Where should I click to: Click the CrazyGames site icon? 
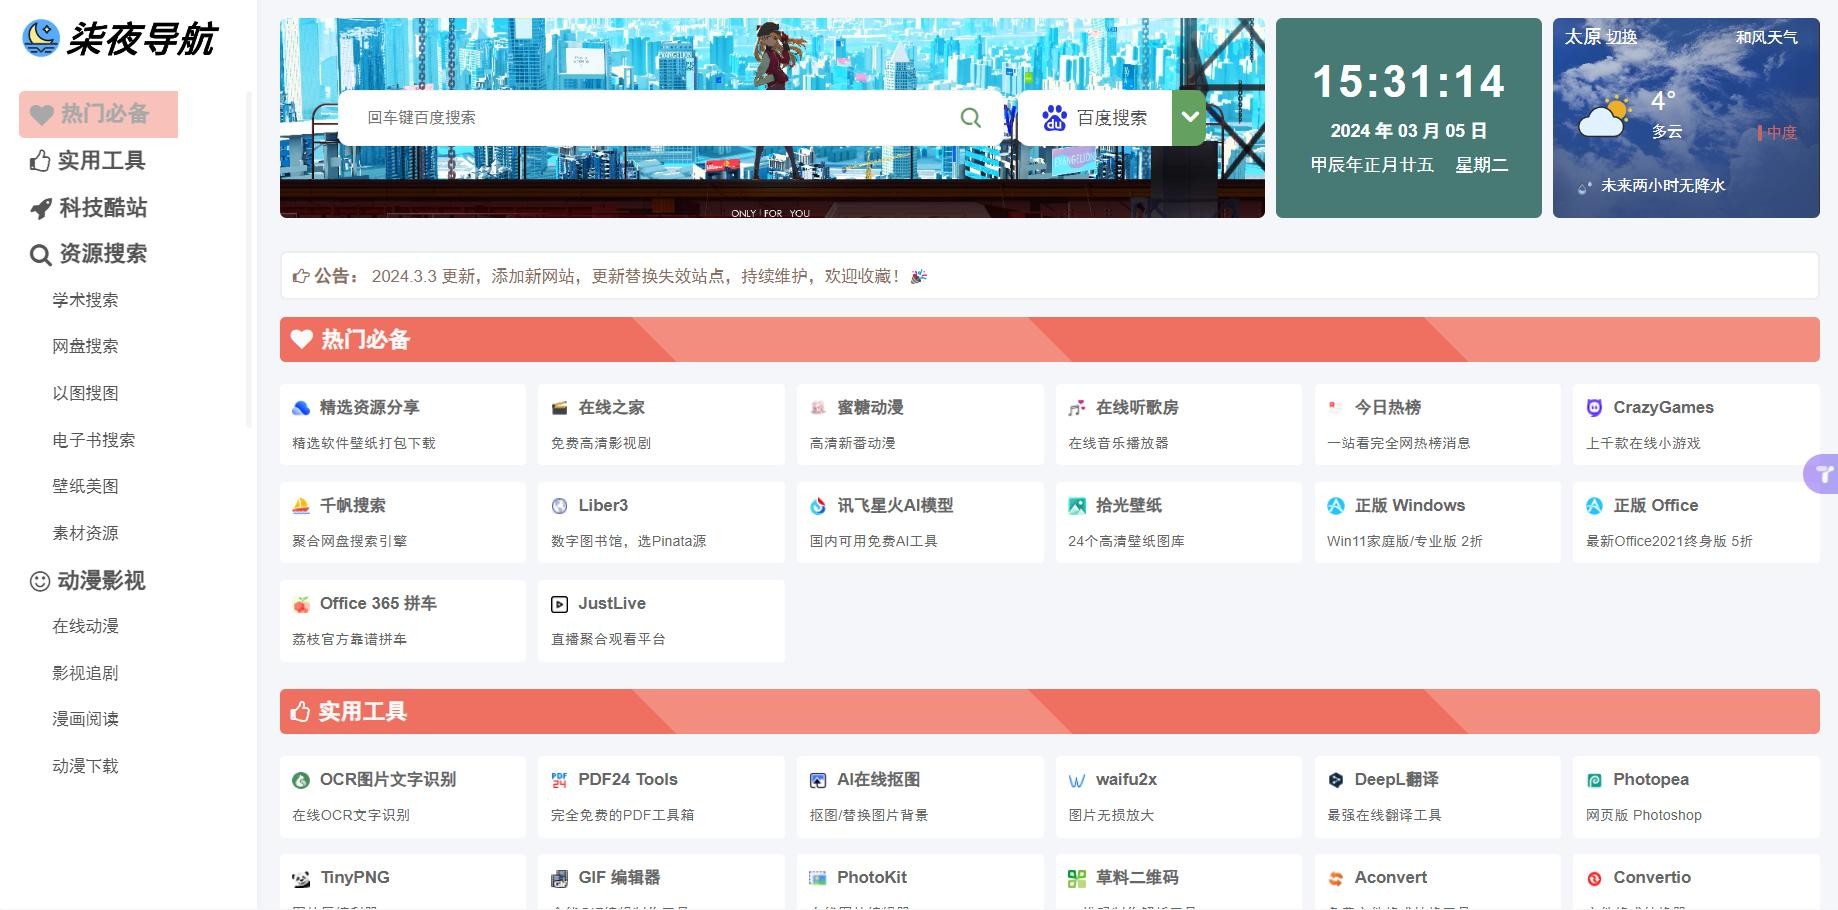pyautogui.click(x=1594, y=408)
